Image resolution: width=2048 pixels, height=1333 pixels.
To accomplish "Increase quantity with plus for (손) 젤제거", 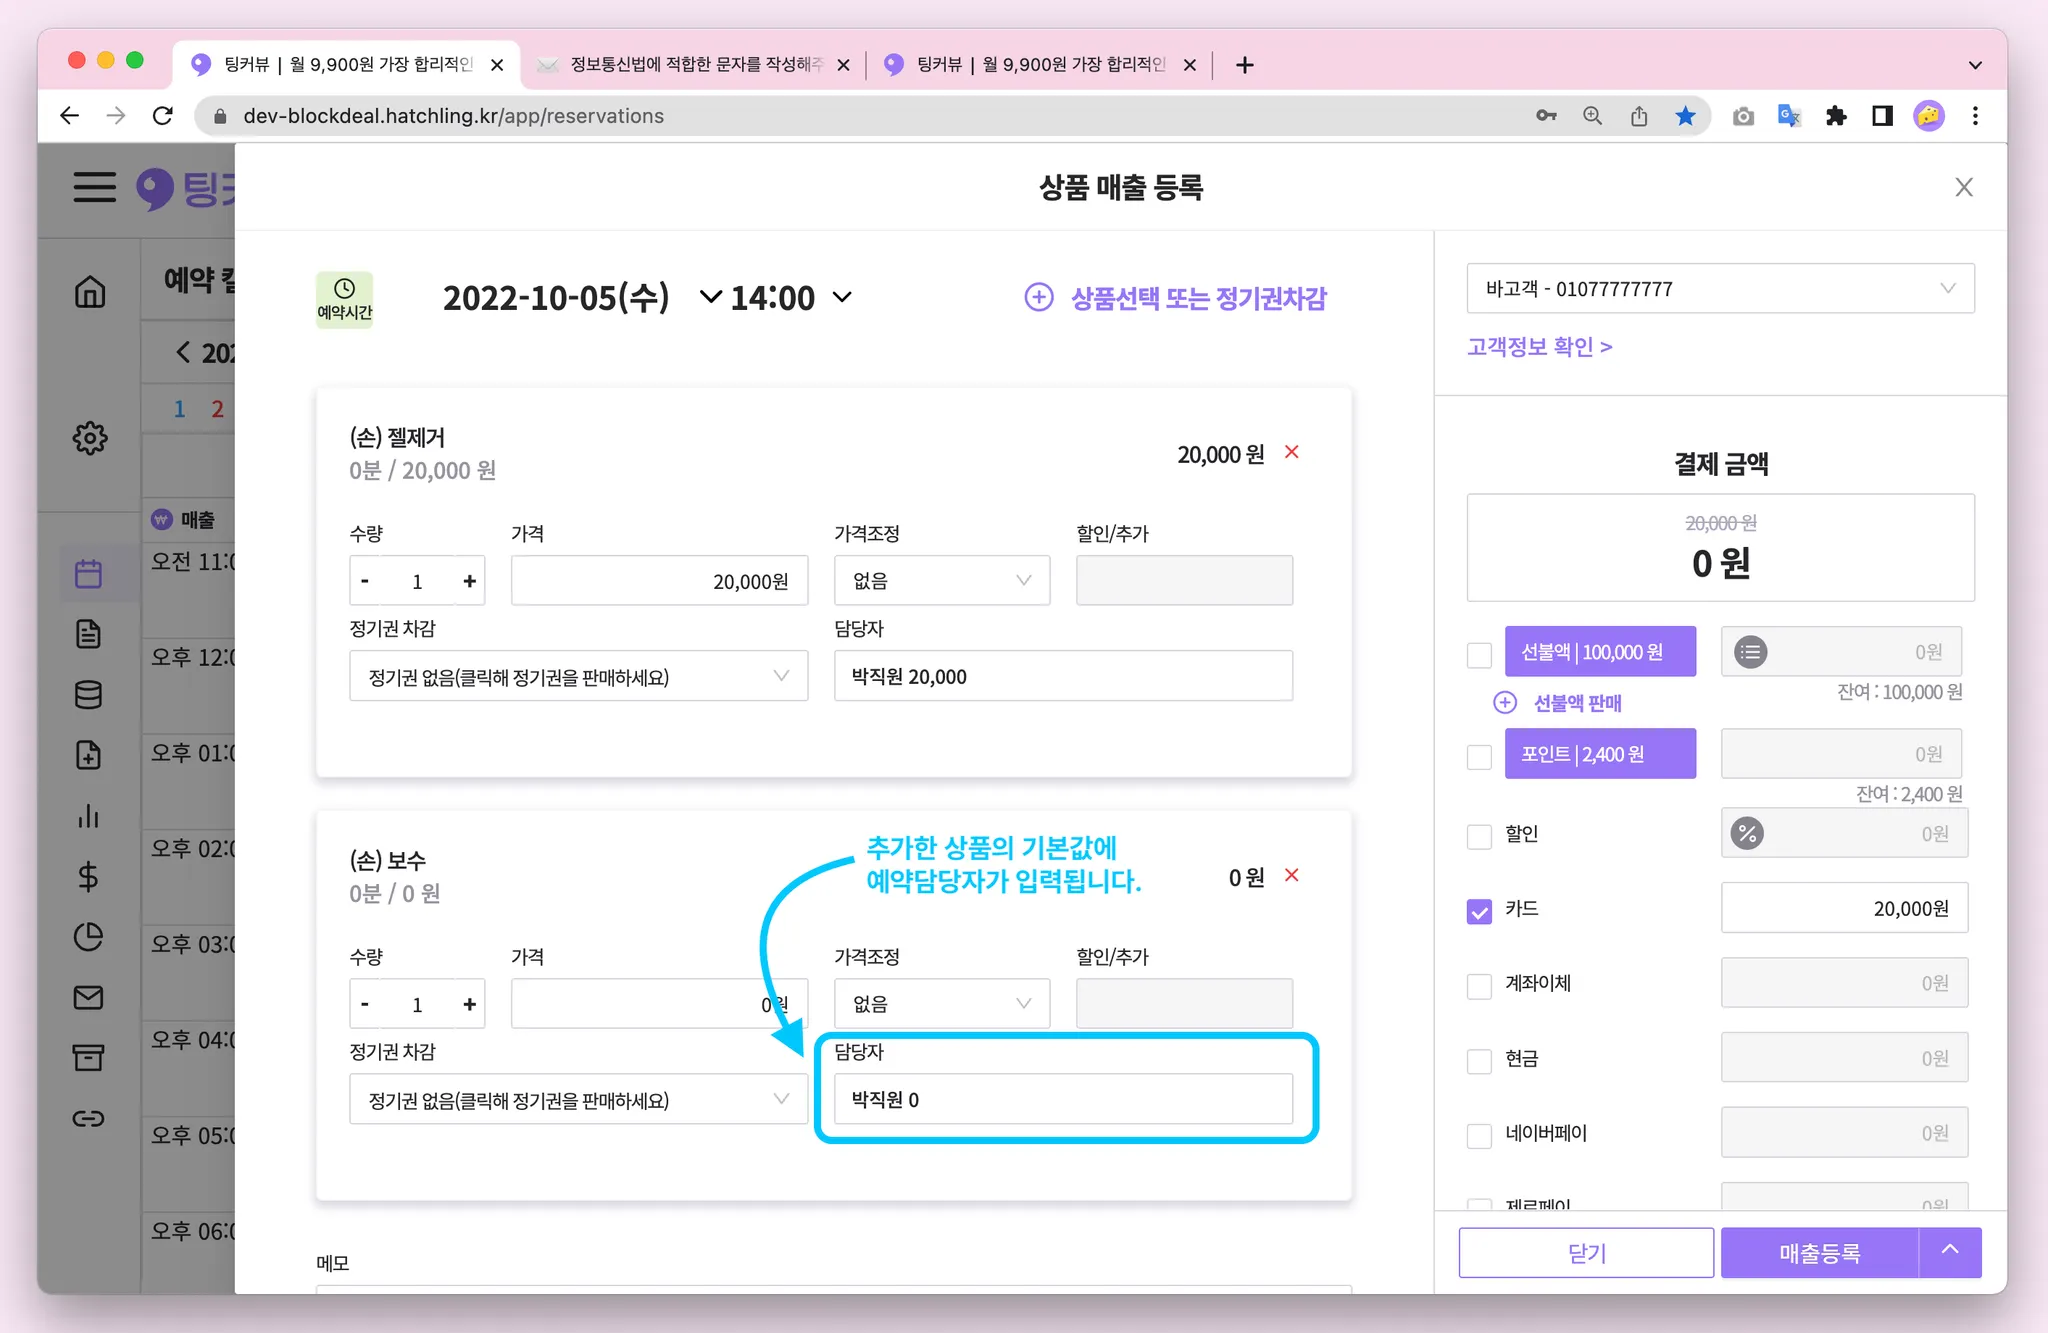I will 469,581.
